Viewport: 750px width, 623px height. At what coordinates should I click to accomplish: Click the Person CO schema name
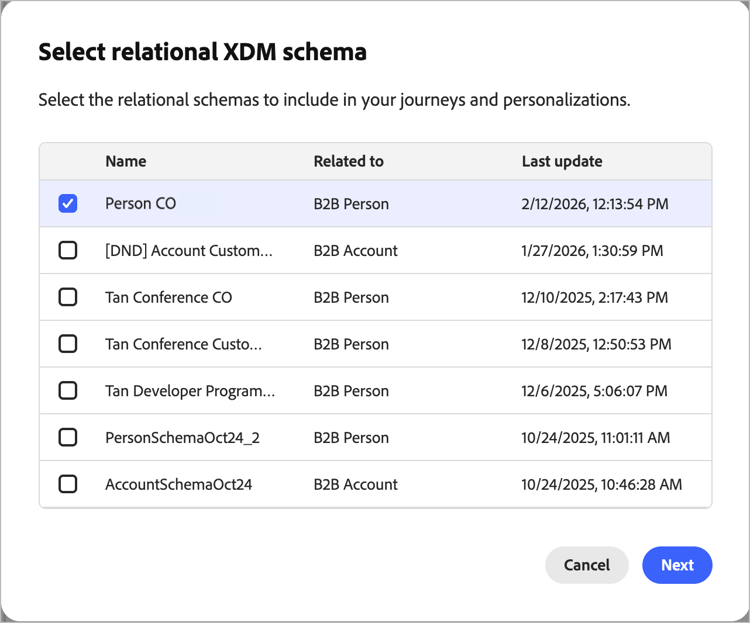point(141,204)
